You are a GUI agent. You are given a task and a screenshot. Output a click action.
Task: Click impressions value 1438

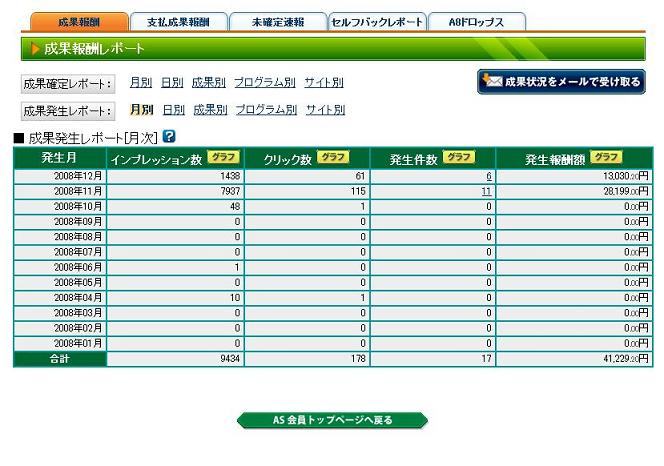point(230,176)
